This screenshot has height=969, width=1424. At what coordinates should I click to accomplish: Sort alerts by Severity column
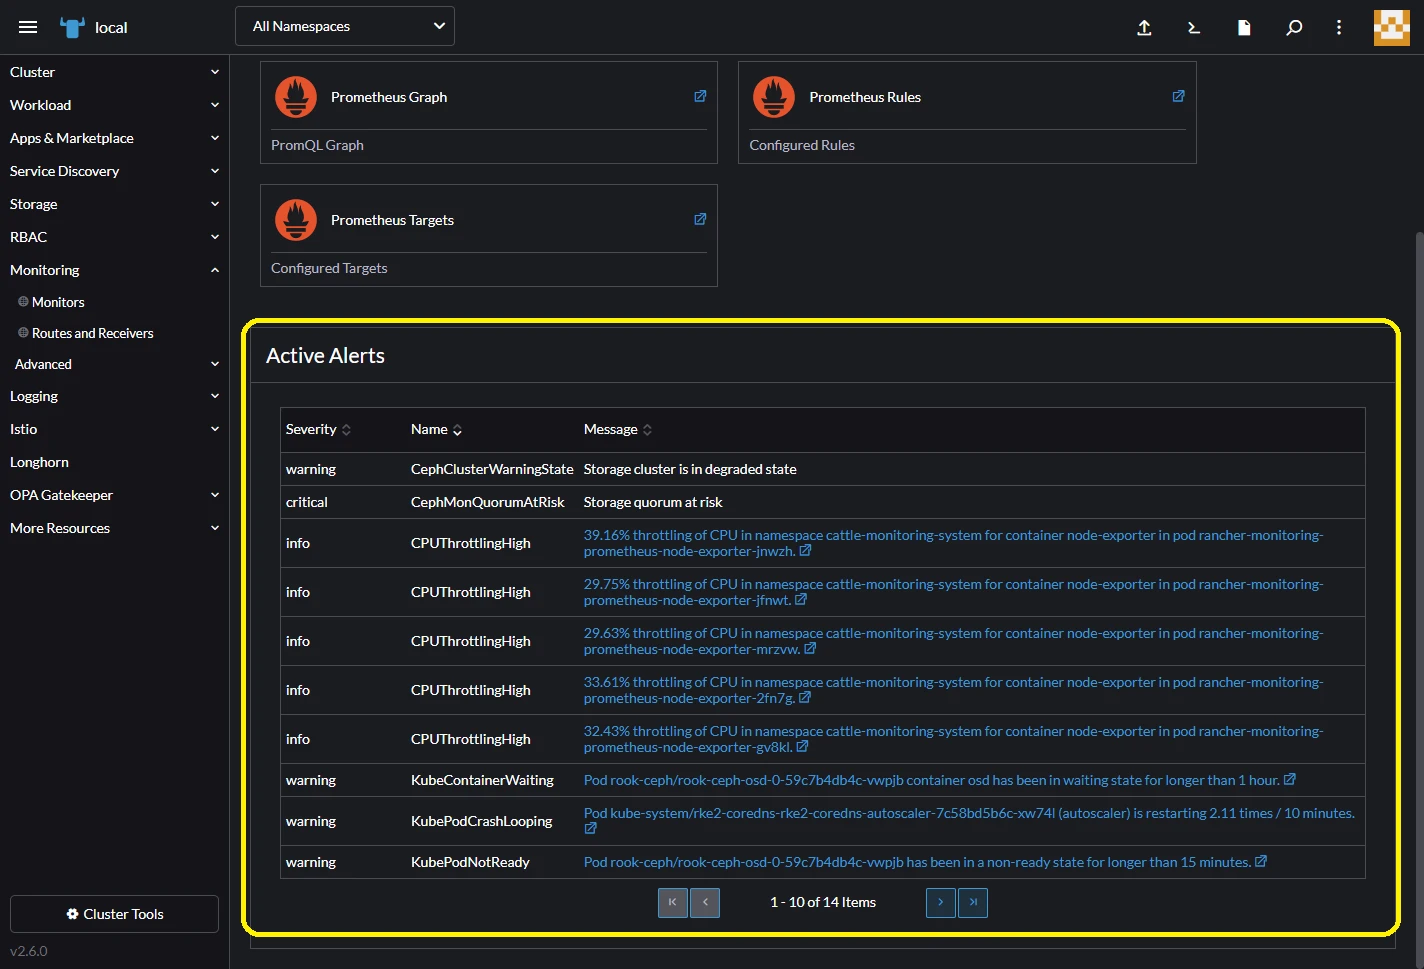point(318,429)
